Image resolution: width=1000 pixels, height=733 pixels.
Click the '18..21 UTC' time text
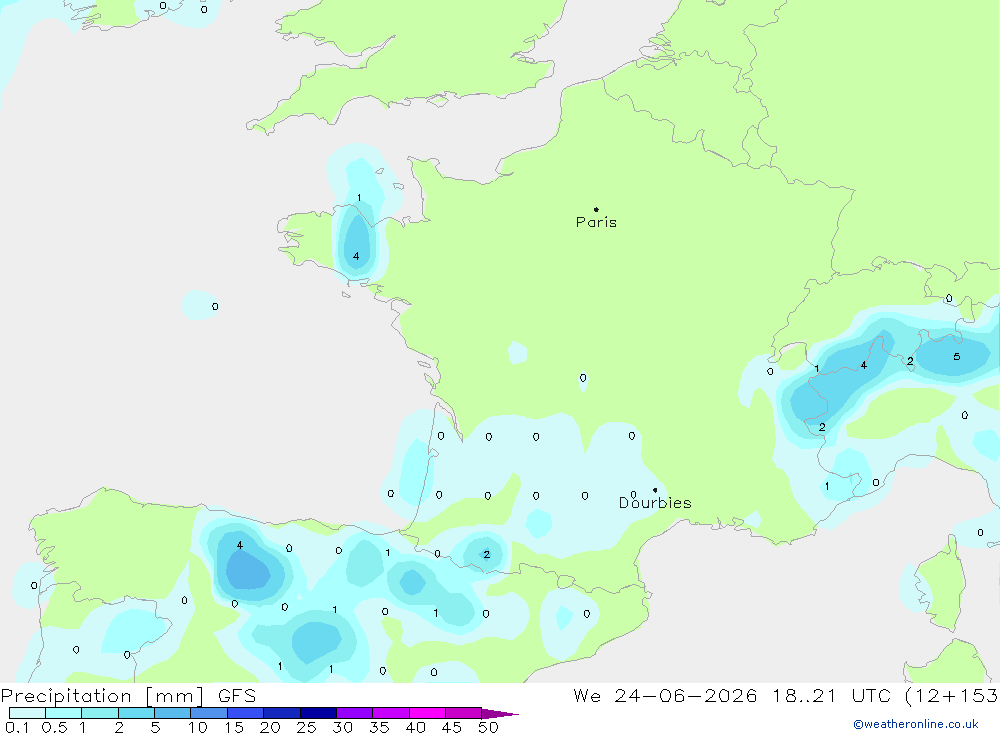click(832, 696)
